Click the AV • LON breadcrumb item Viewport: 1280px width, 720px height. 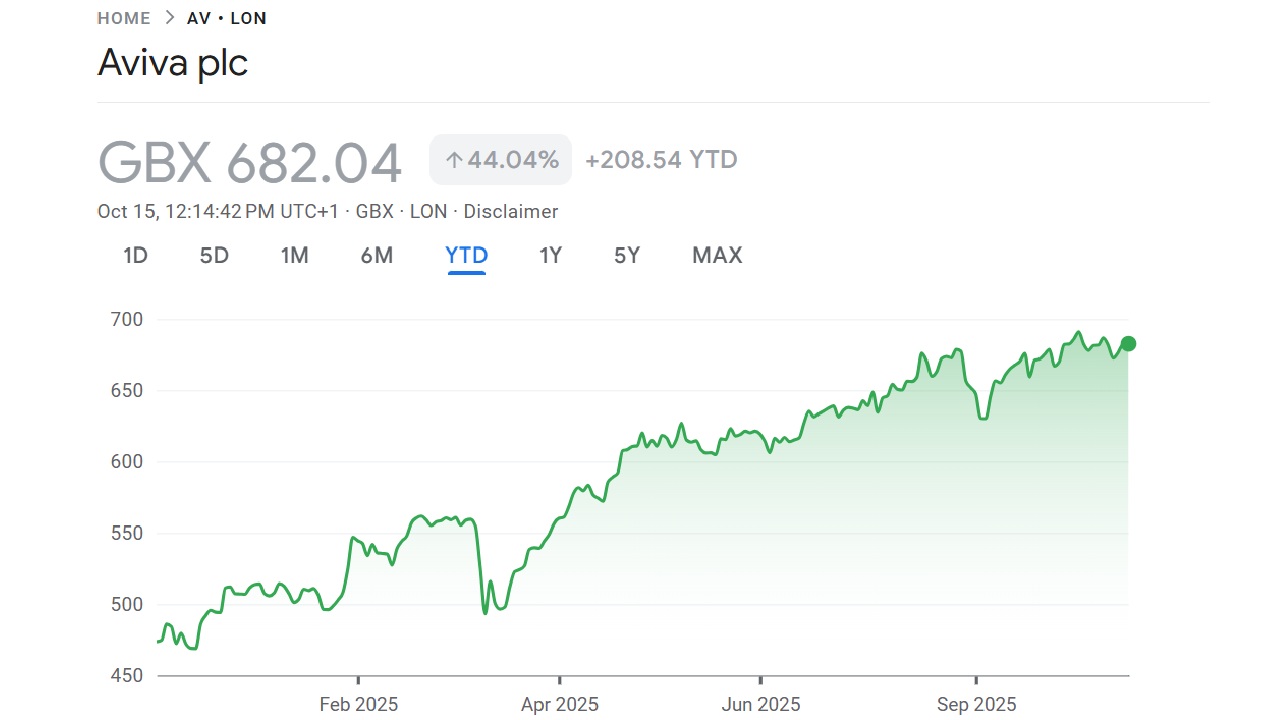pos(227,17)
